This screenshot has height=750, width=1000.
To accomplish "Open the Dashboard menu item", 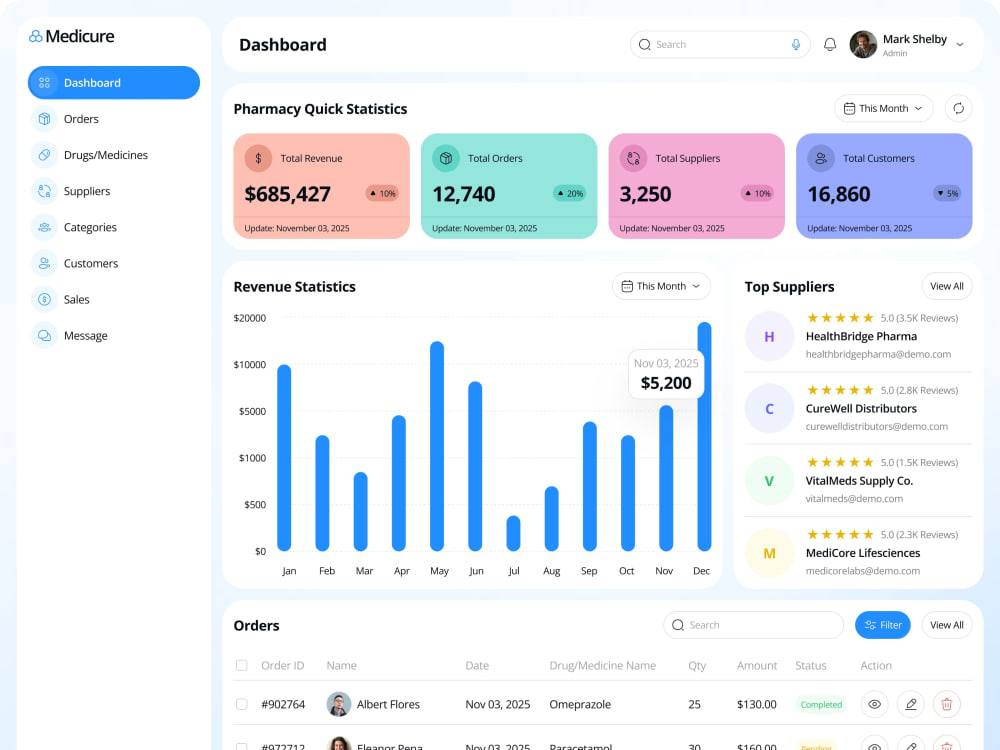I will 114,83.
